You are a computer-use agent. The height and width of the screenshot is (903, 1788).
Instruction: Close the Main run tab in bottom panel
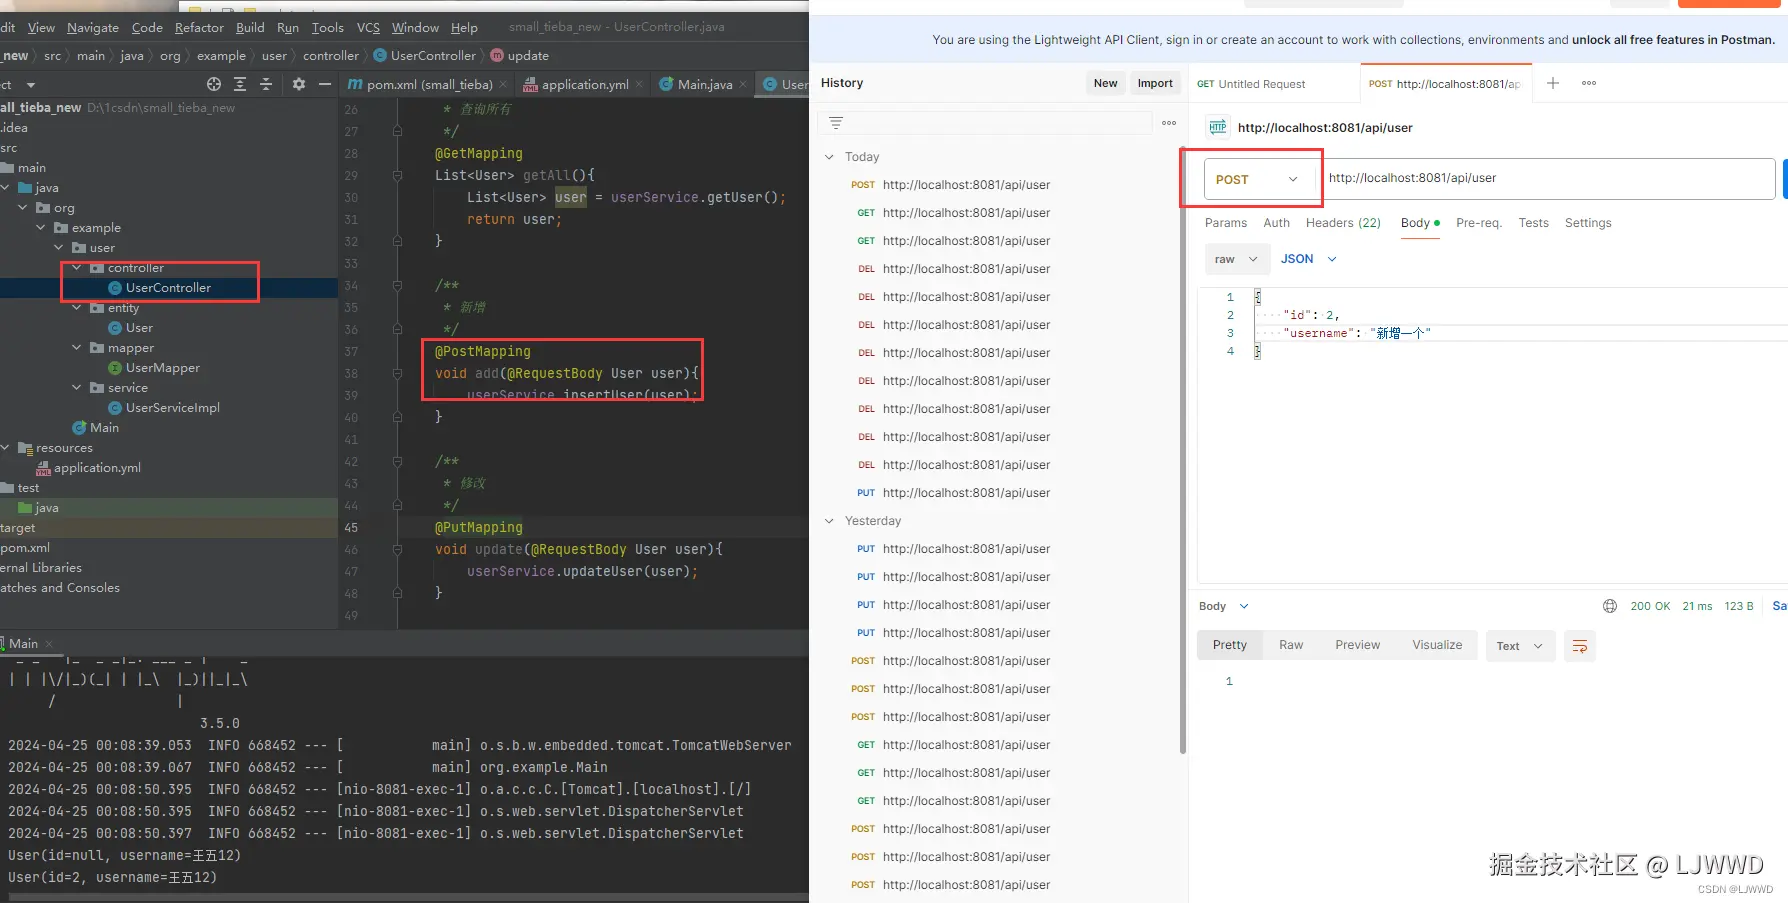[x=49, y=644]
